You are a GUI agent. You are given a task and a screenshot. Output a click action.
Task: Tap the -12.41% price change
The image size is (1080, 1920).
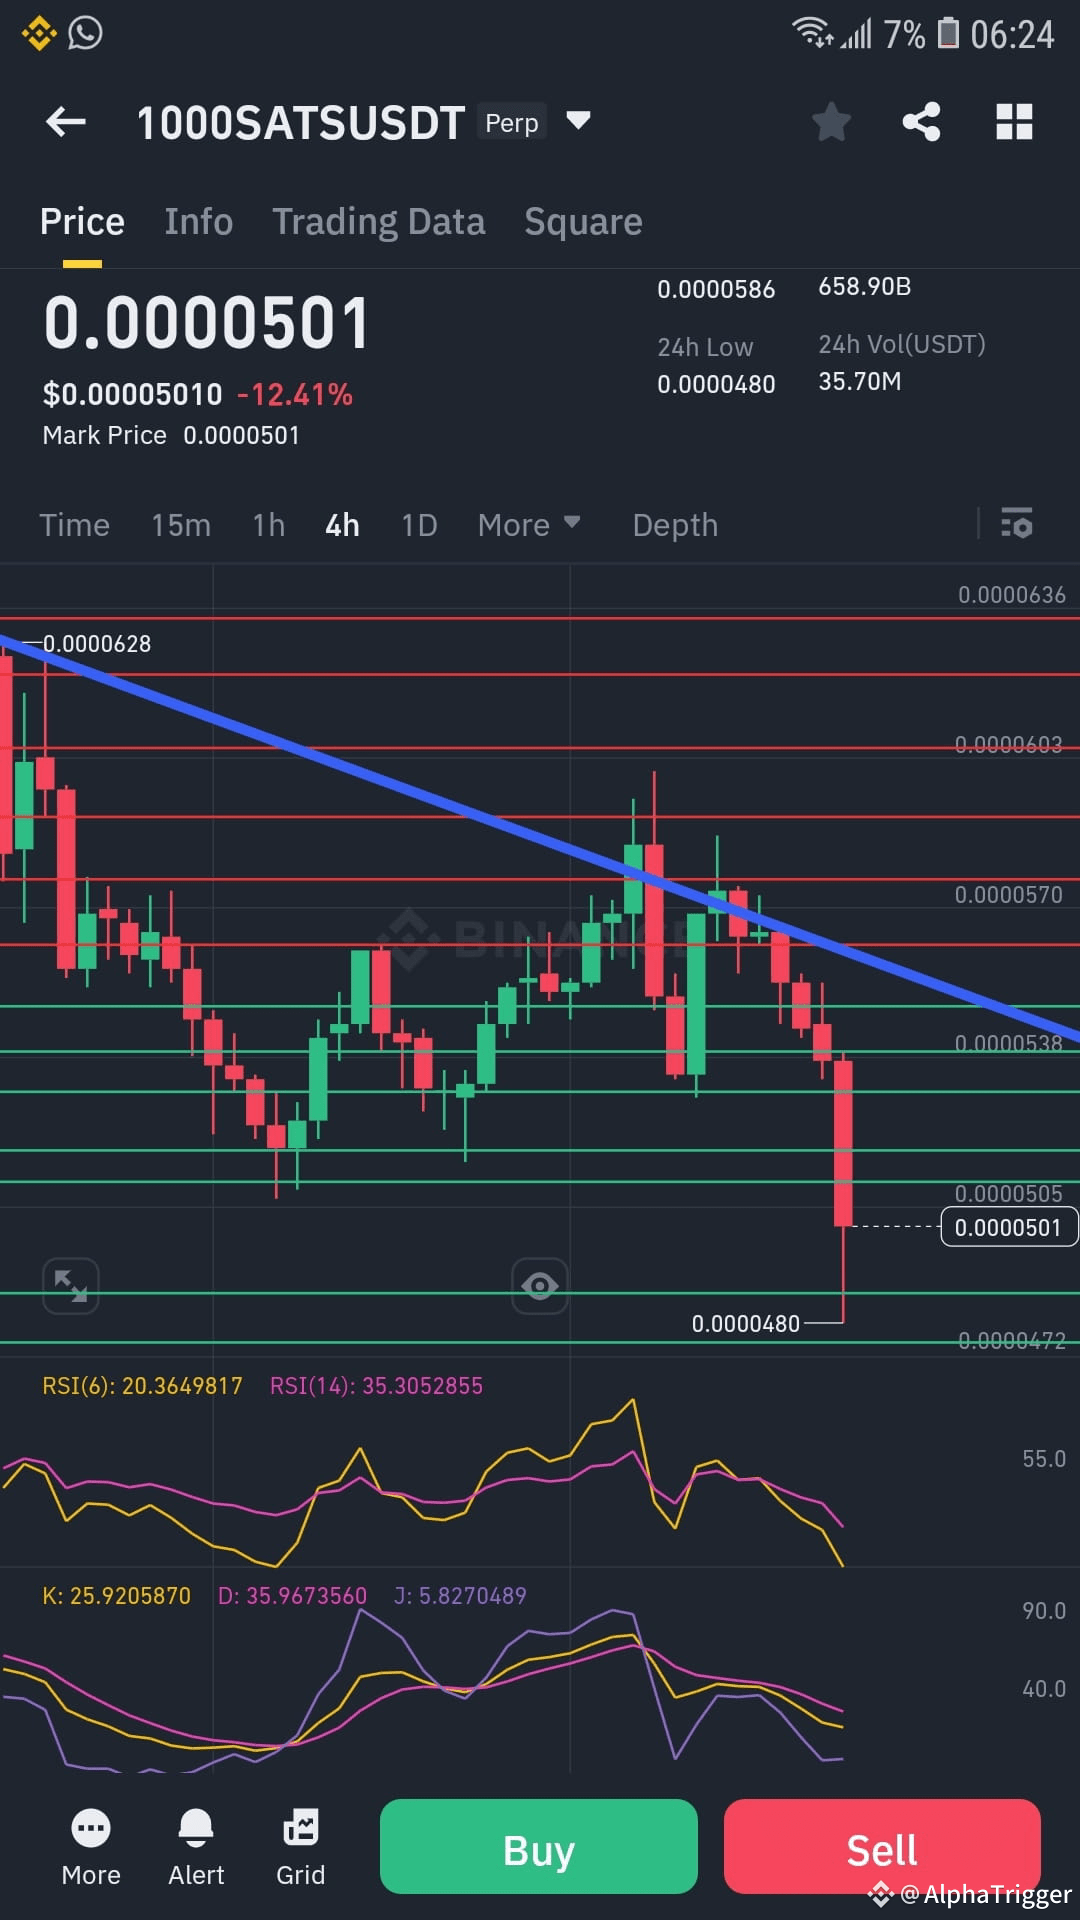coord(295,394)
